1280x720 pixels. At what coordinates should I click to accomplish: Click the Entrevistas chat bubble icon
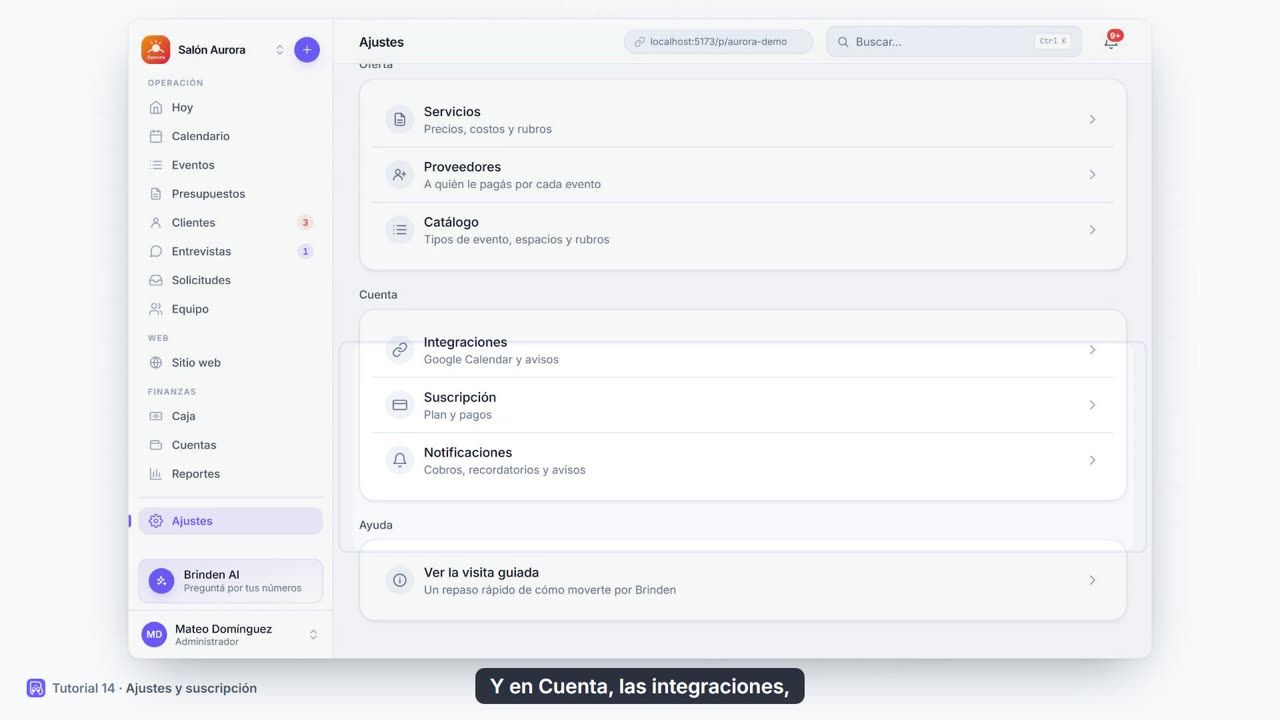click(x=156, y=252)
